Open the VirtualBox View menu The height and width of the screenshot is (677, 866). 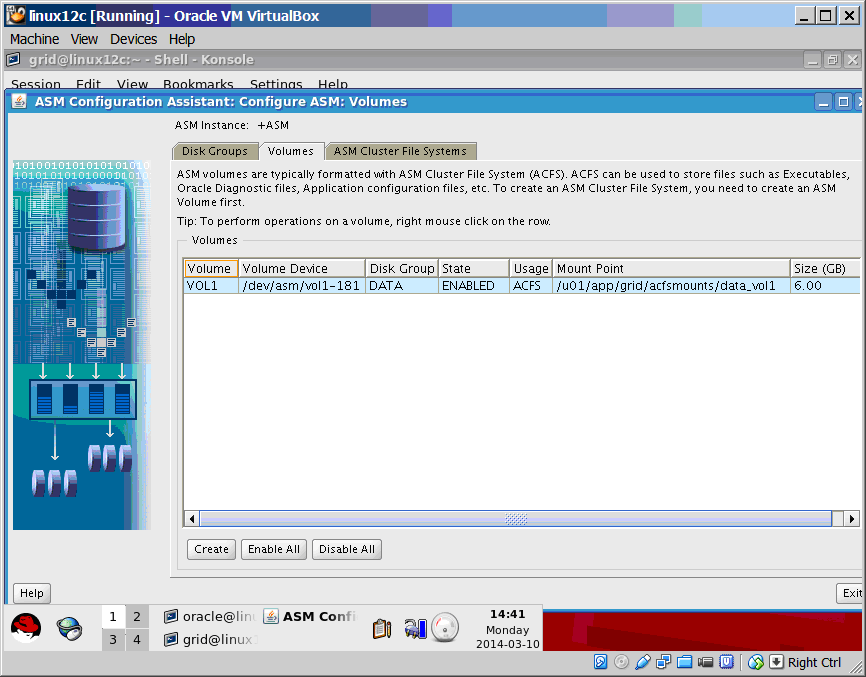tap(84, 39)
